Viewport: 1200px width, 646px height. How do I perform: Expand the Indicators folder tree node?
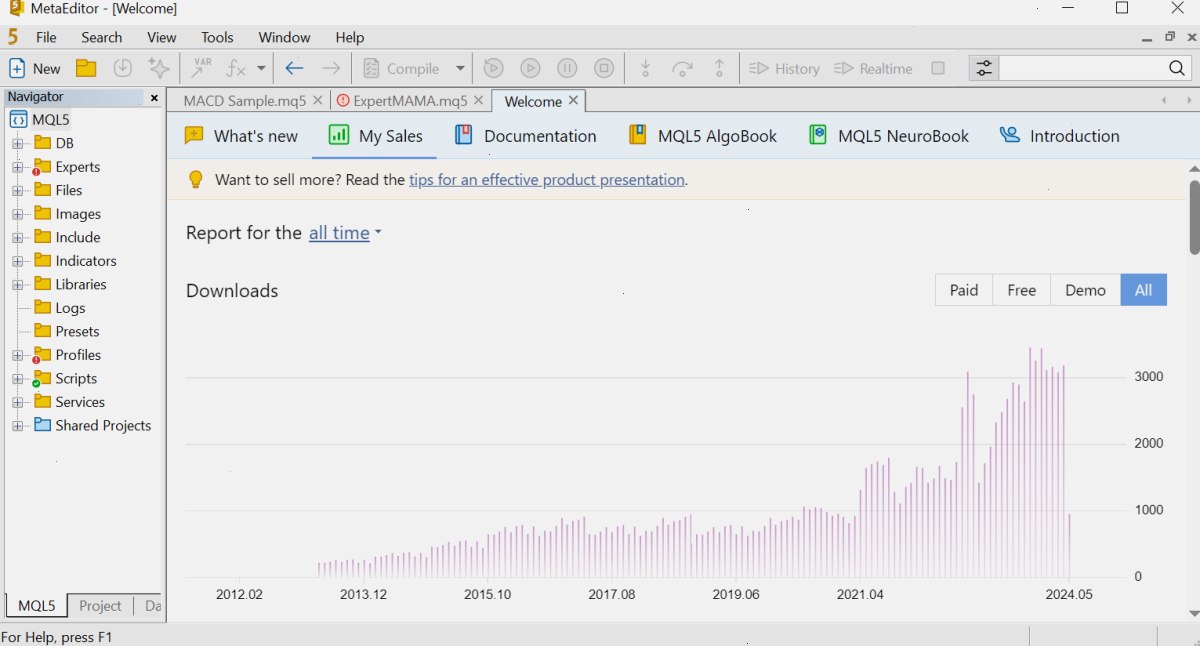[x=17, y=261]
